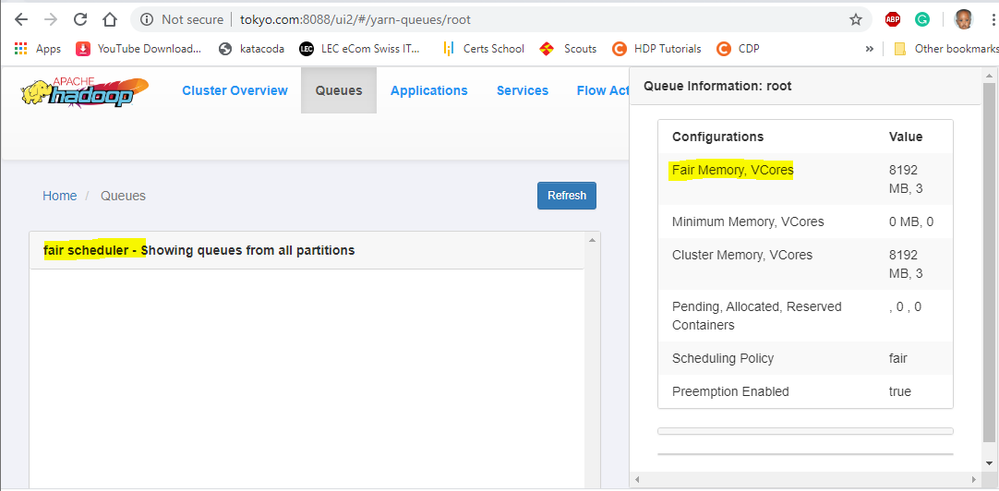The height and width of the screenshot is (491, 999).
Task: Follow the Home breadcrumb link
Action: (59, 196)
